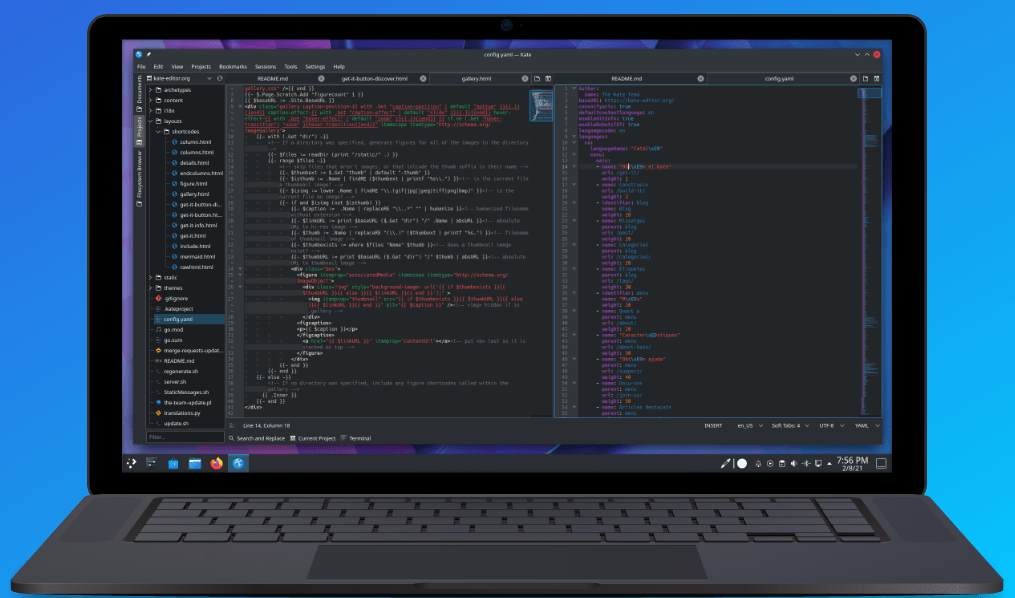Open figure.html in the project tree
Image resolution: width=1015 pixels, height=598 pixels.
[193, 184]
